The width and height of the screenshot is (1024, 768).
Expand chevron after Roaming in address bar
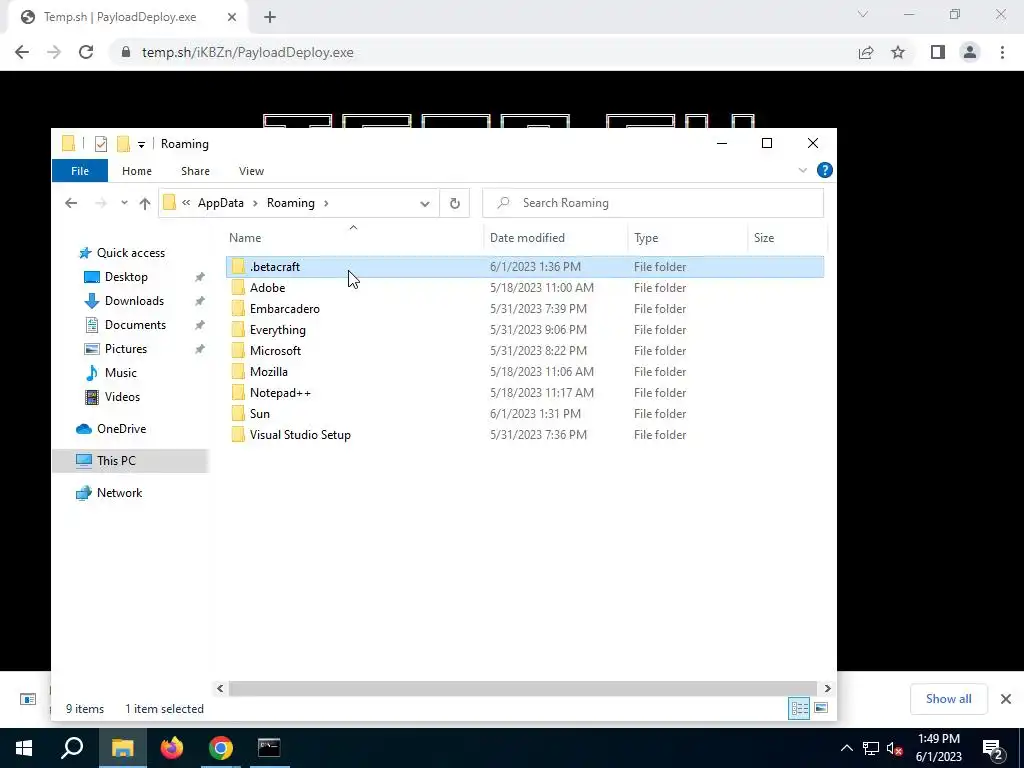click(x=327, y=203)
